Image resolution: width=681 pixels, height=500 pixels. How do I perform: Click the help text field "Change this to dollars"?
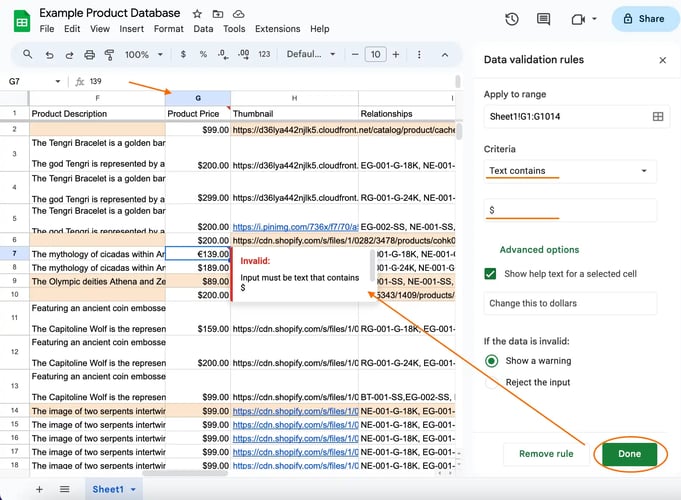[x=570, y=303]
